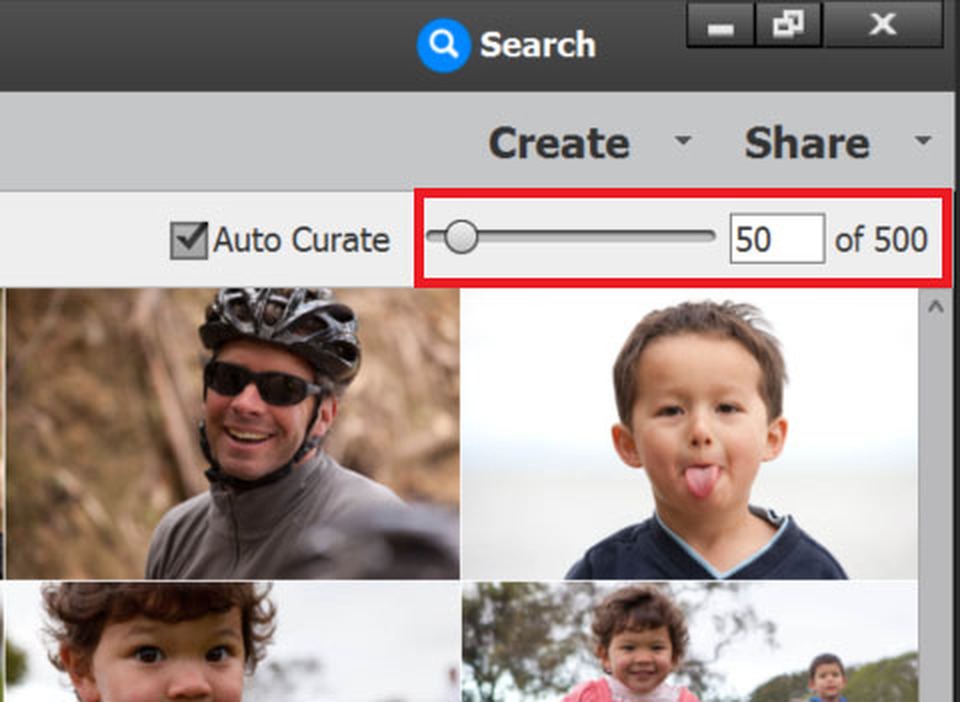Viewport: 960px width, 702px height.
Task: Open the Create menu
Action: (559, 143)
